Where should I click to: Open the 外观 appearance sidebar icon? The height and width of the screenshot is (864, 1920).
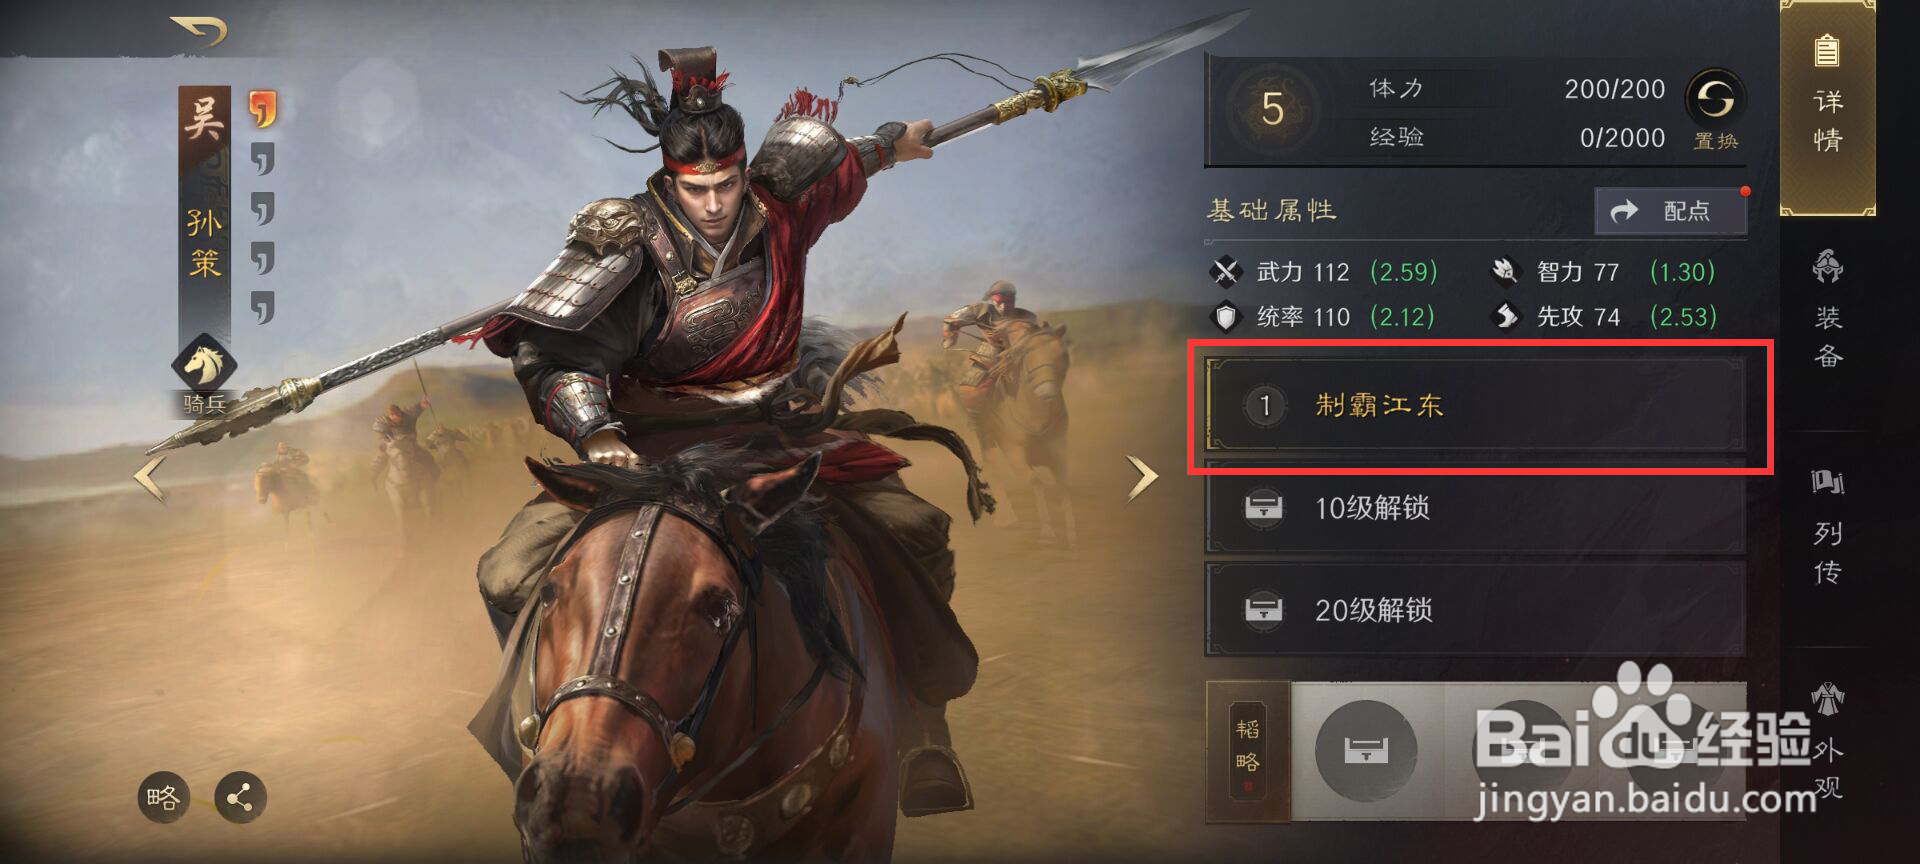[x=1828, y=742]
